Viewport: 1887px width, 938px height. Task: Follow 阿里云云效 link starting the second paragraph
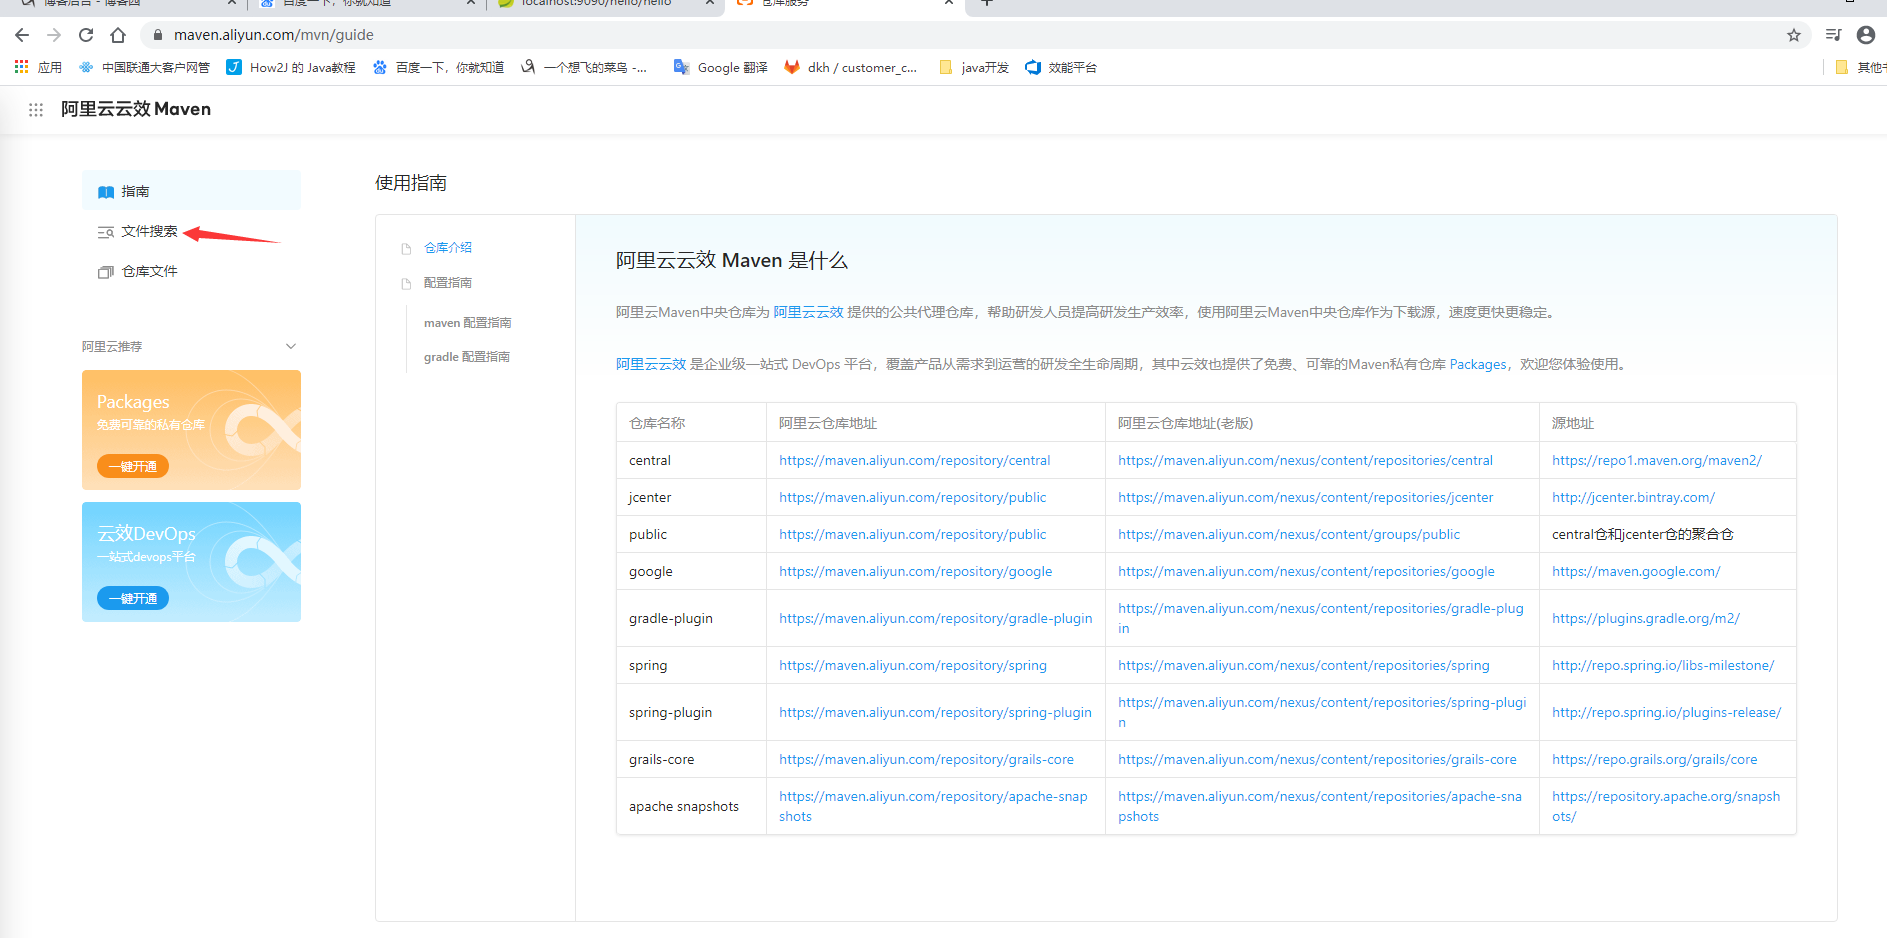(x=651, y=364)
